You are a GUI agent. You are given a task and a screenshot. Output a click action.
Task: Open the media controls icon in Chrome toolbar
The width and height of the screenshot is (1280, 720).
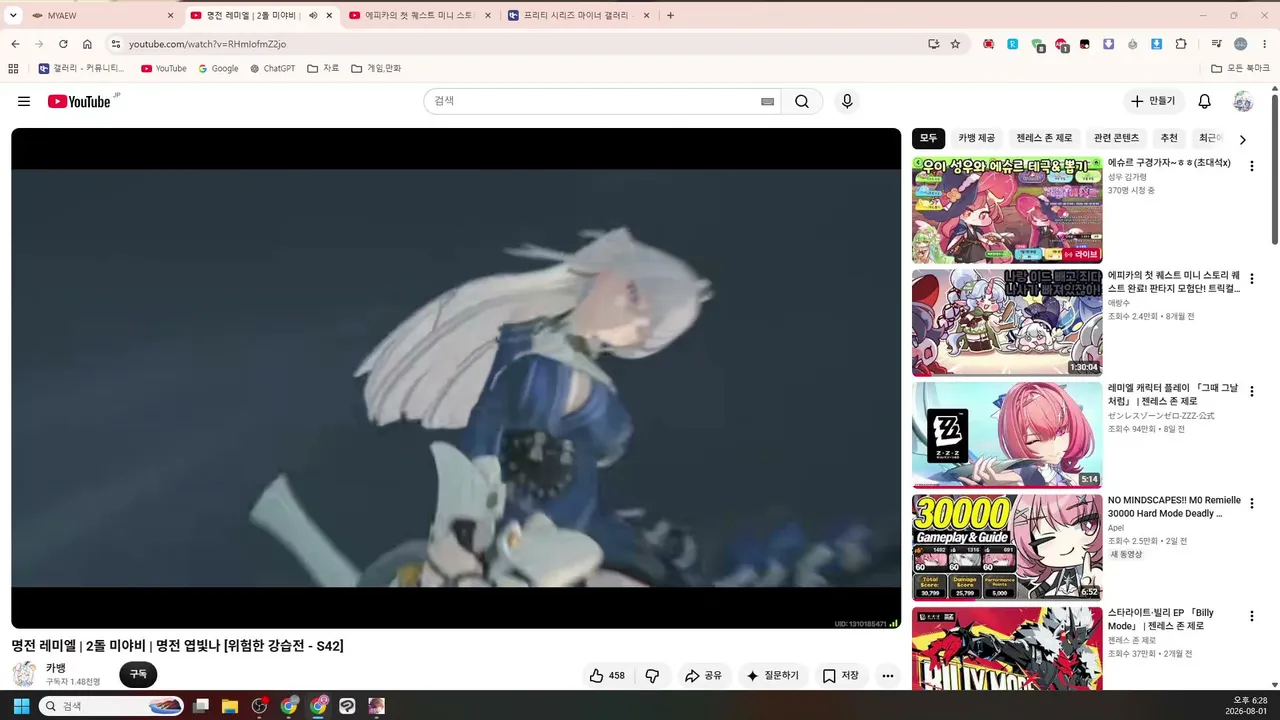1216,44
